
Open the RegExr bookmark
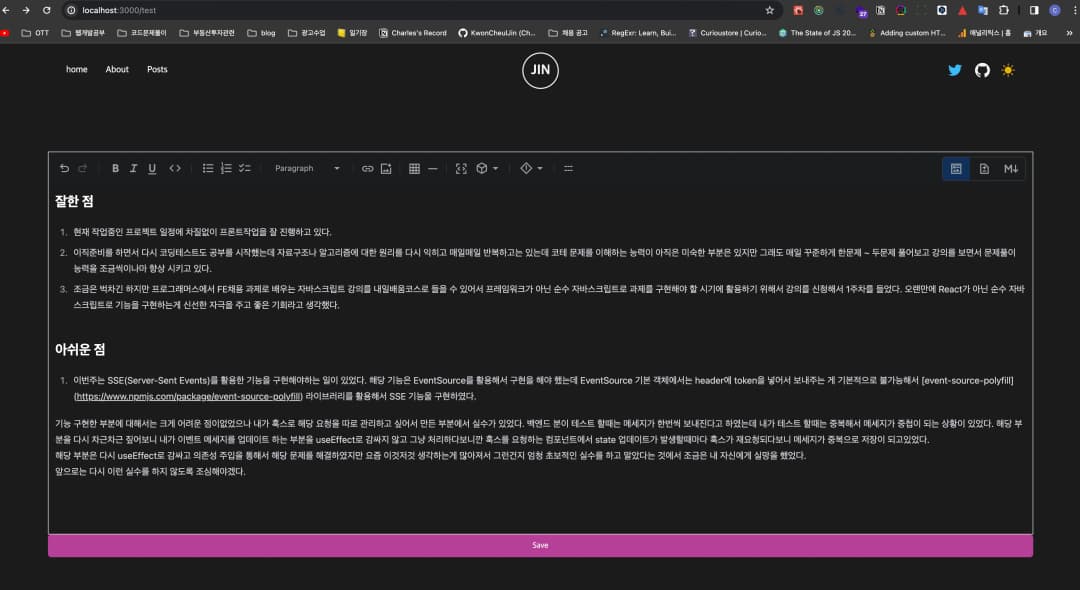coord(638,33)
